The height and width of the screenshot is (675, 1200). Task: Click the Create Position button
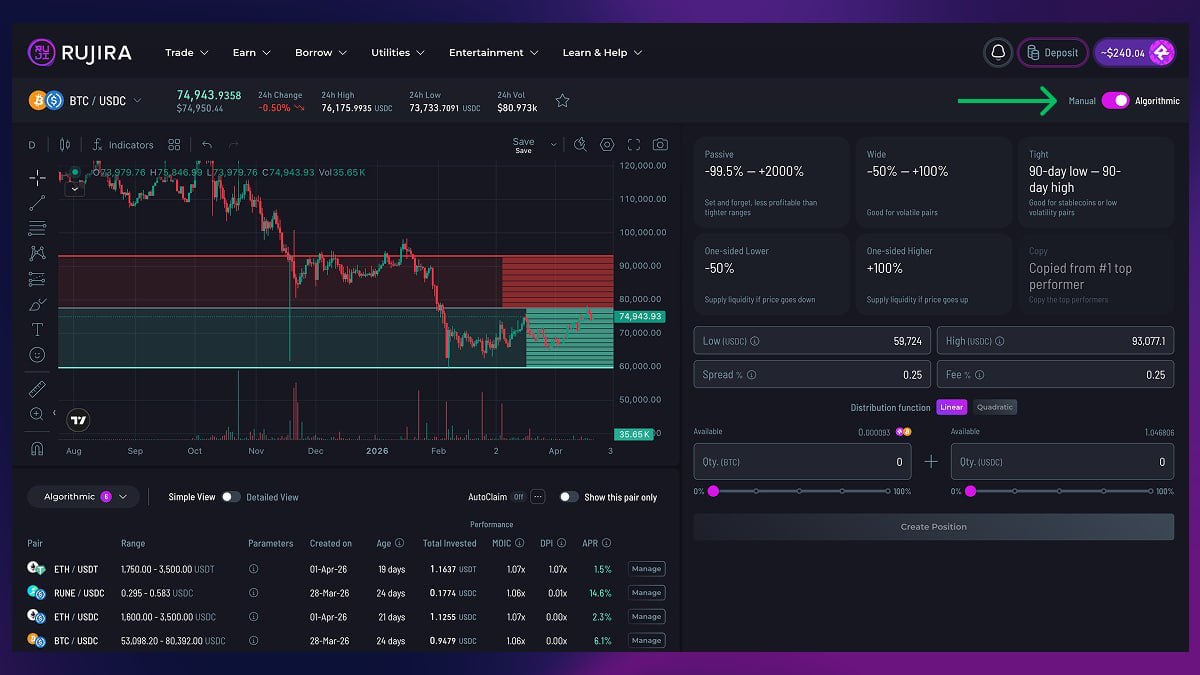(x=933, y=527)
